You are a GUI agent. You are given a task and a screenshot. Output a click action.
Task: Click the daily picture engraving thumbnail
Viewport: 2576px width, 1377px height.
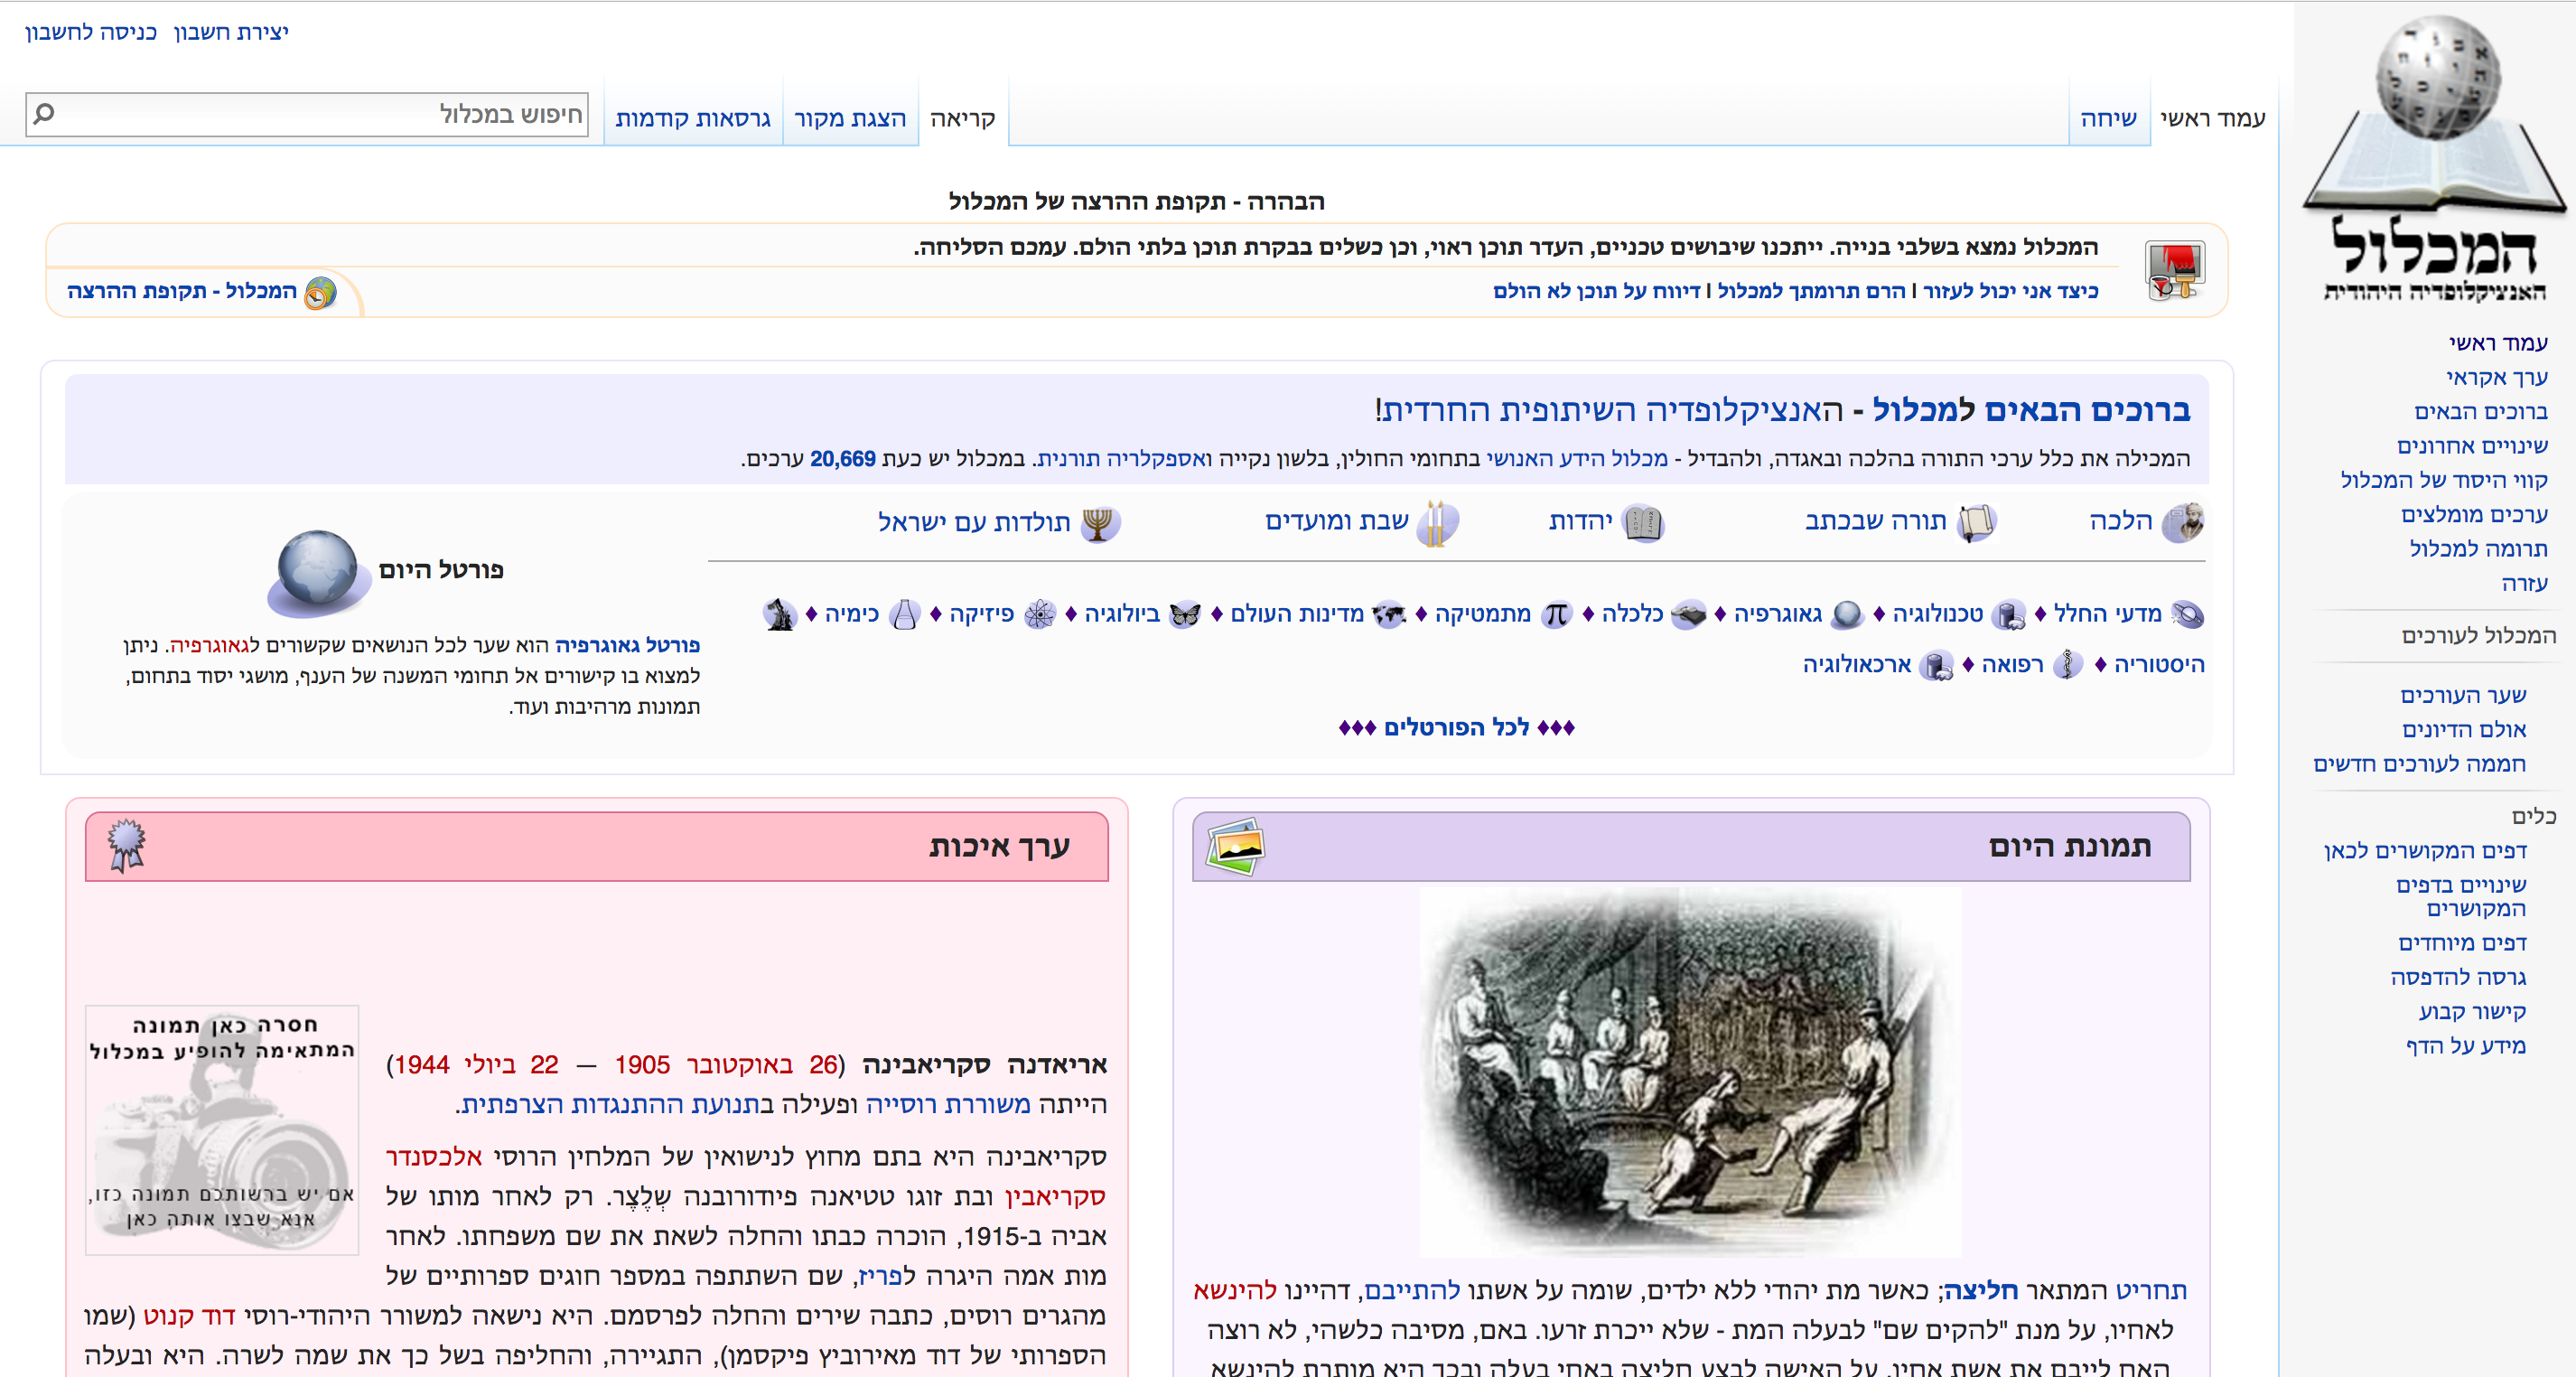(1690, 1072)
